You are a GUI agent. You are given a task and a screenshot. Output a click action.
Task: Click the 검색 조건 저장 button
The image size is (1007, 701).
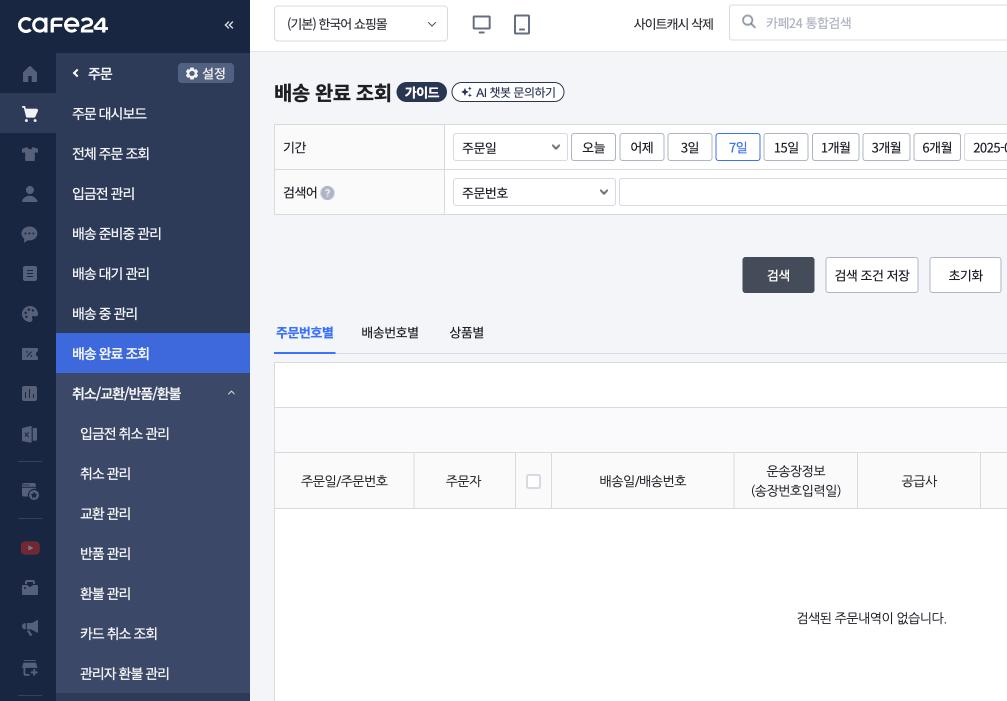(x=871, y=275)
